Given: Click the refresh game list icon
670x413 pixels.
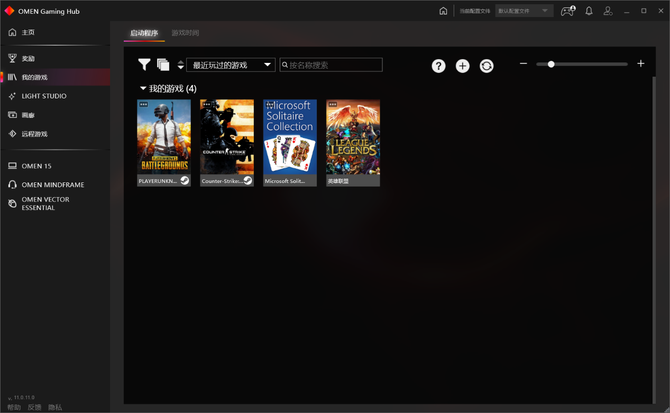Looking at the screenshot, I should (486, 66).
